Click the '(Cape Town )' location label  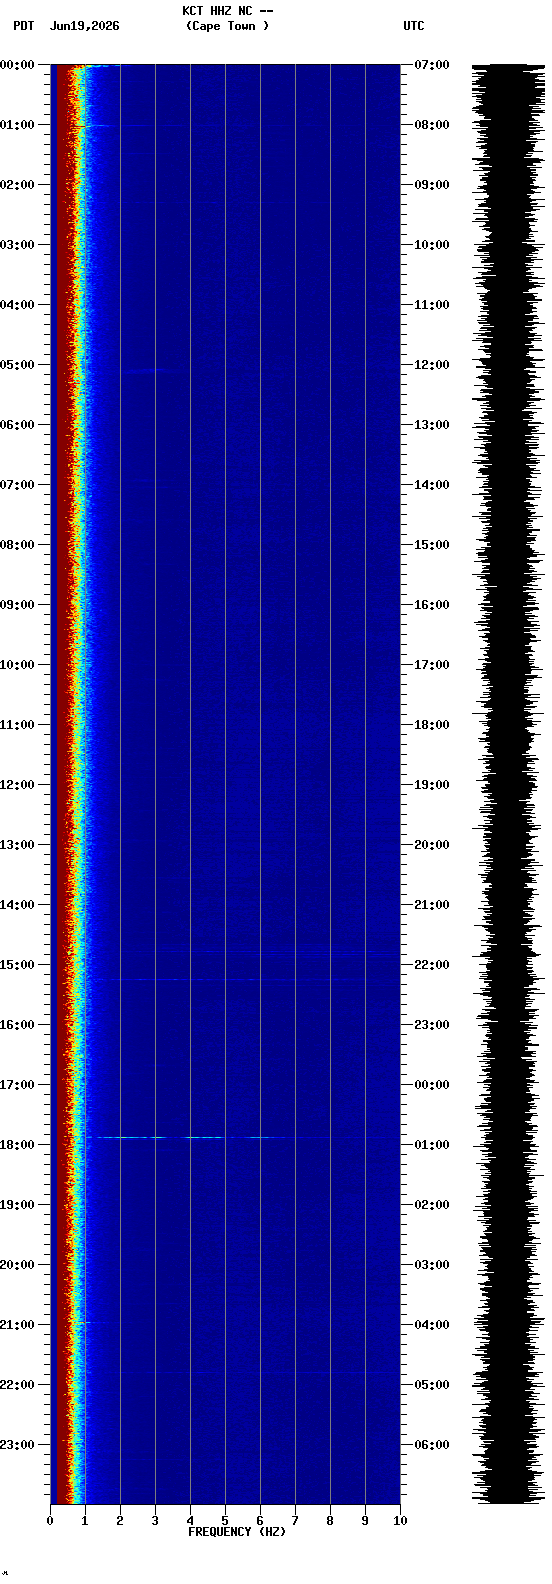click(227, 26)
